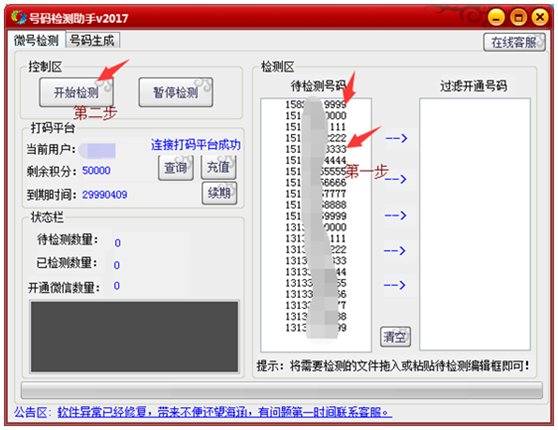
Task: Click the empty 过滤开通号码 result box
Action: pyautogui.click(x=475, y=224)
